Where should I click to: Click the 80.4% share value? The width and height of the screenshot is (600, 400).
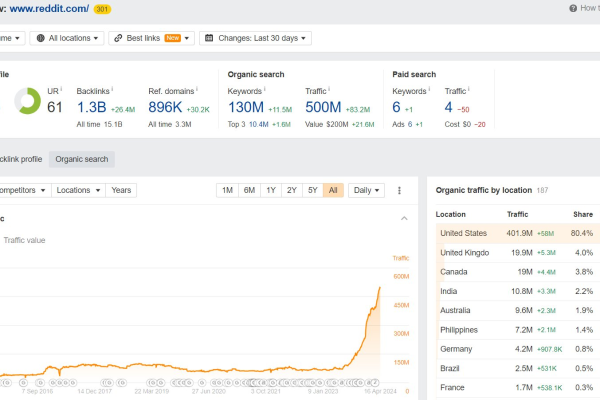[x=582, y=233]
